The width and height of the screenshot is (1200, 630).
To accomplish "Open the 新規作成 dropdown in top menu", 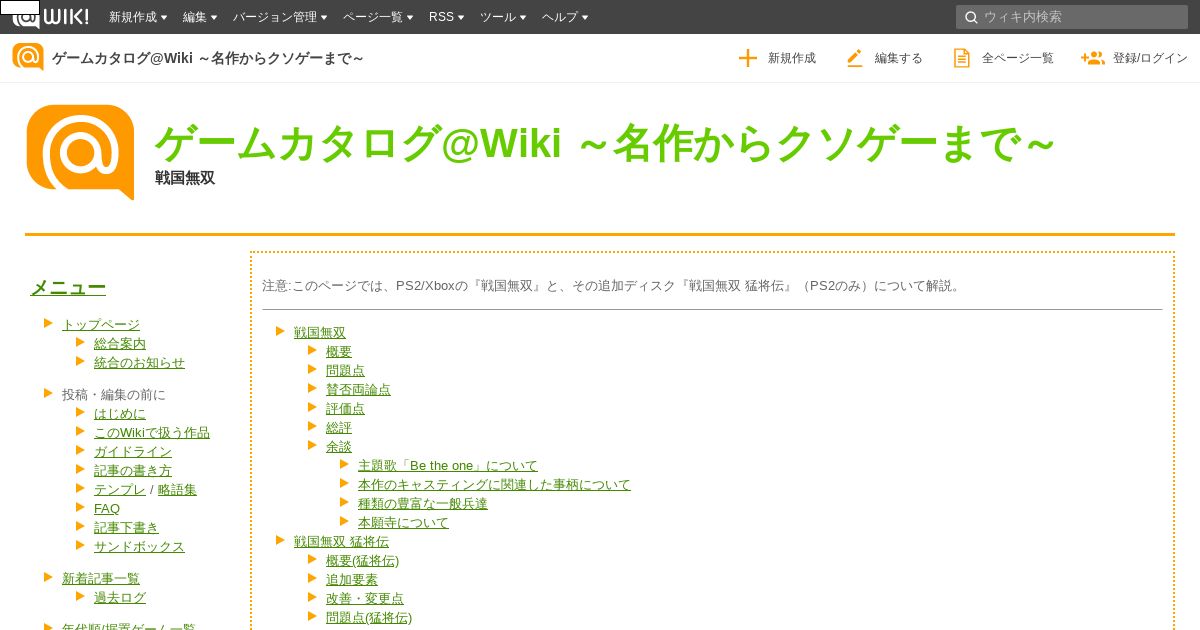I will point(138,17).
